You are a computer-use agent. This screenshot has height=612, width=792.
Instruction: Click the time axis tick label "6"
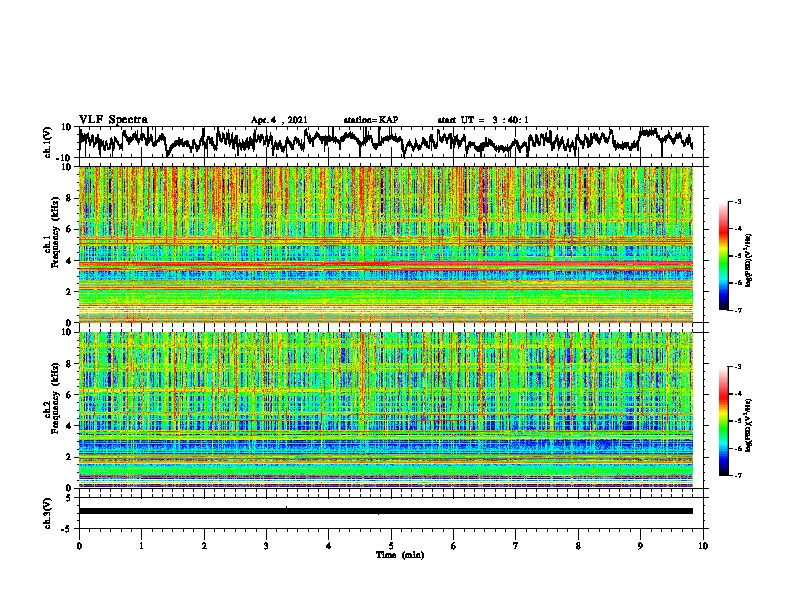pos(454,546)
